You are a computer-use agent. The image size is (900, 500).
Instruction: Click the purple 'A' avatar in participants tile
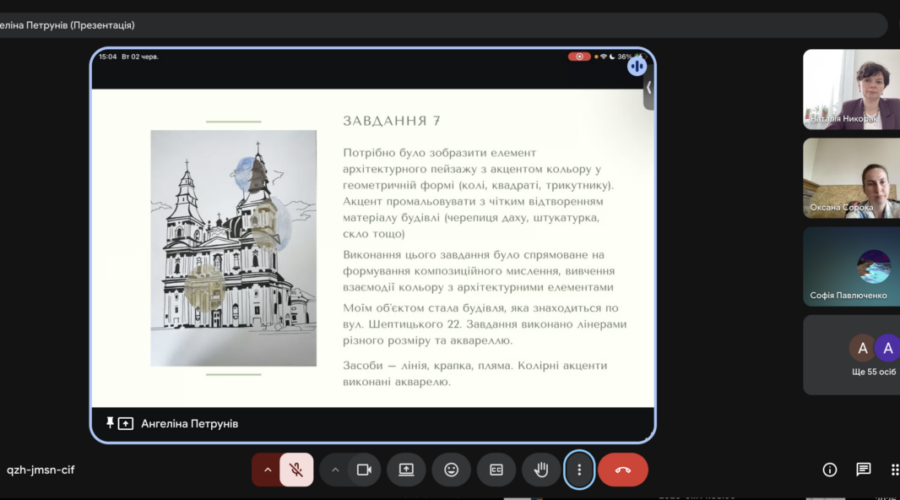tap(888, 348)
